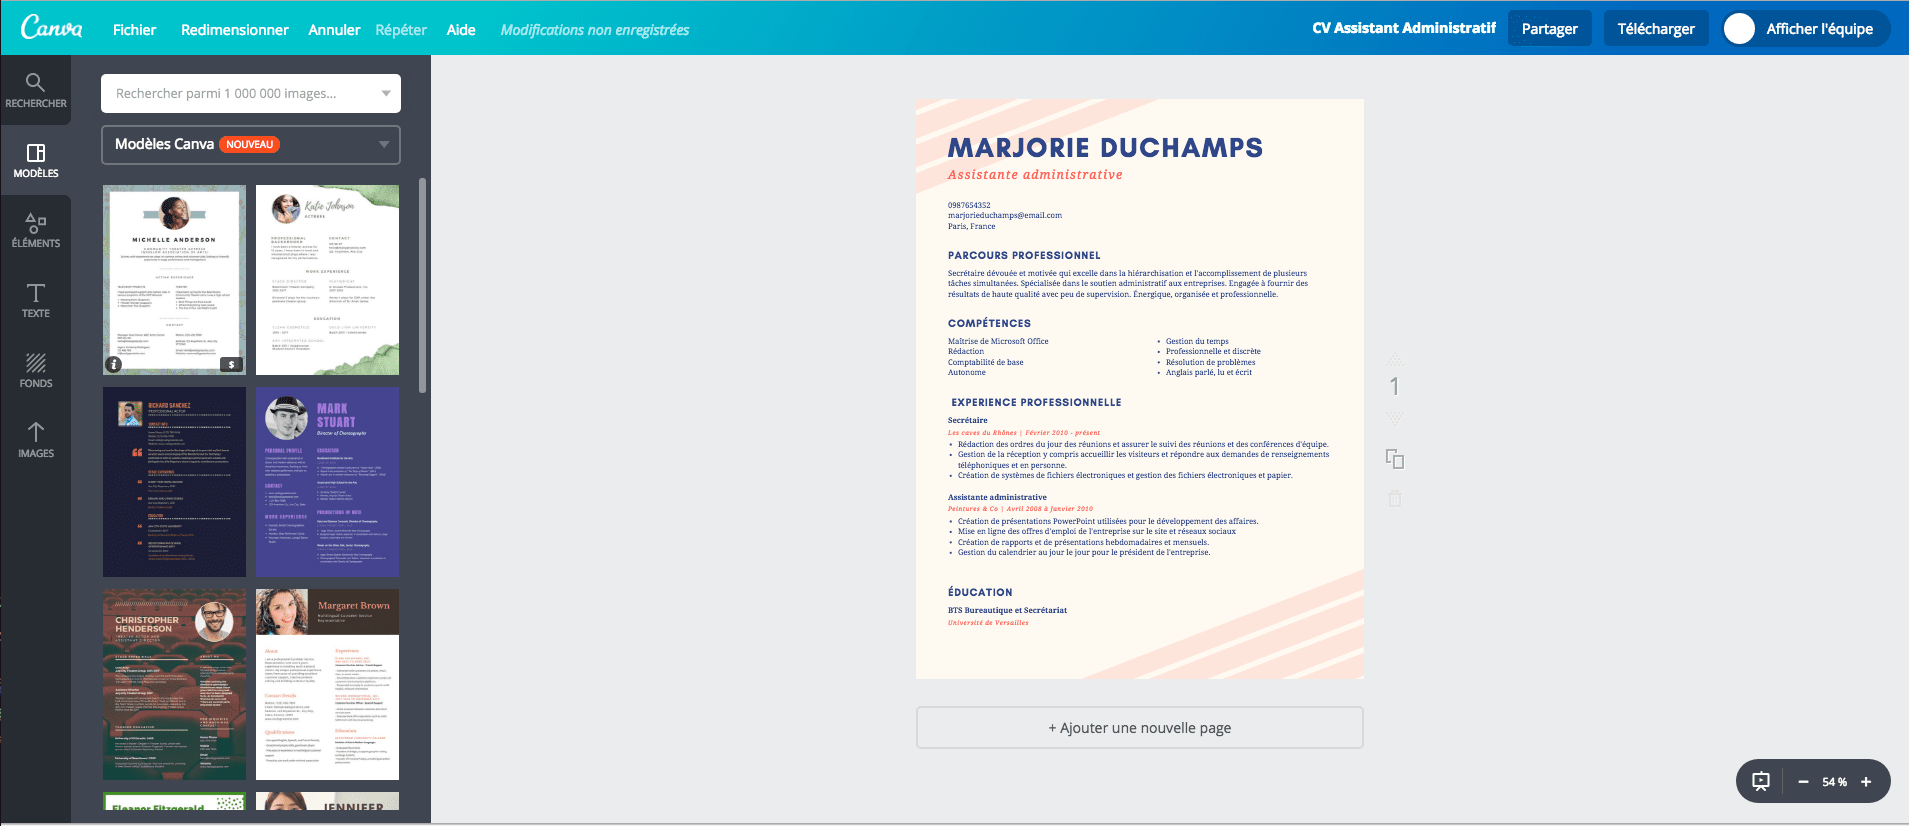Click the Télécharger button
Image resolution: width=1909 pixels, height=826 pixels.
[1655, 29]
